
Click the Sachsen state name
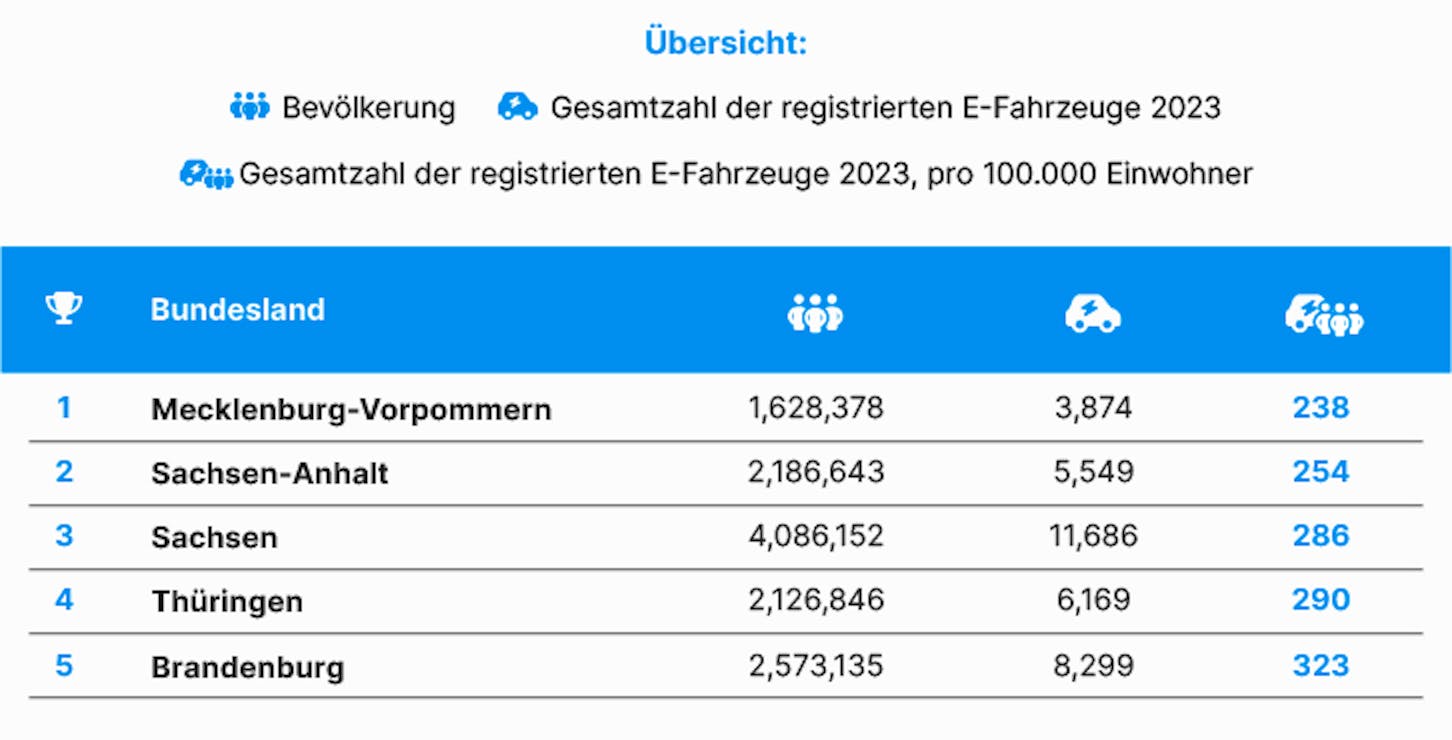[214, 537]
